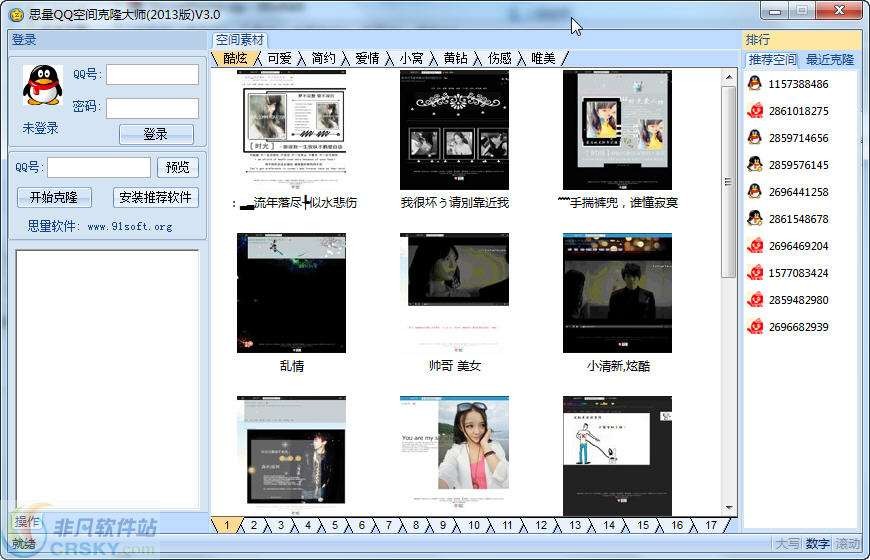Switch to the 简约 style tab
870x560 pixels.
coord(323,58)
